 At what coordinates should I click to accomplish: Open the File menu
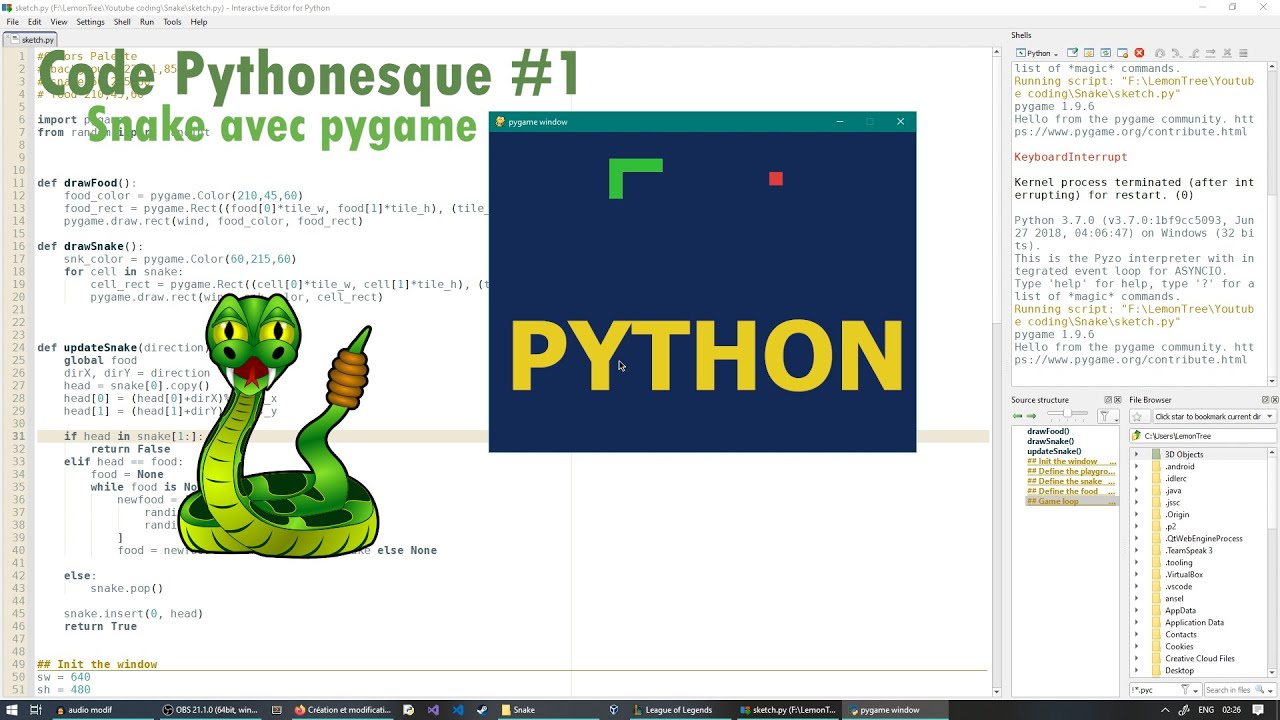coord(12,22)
